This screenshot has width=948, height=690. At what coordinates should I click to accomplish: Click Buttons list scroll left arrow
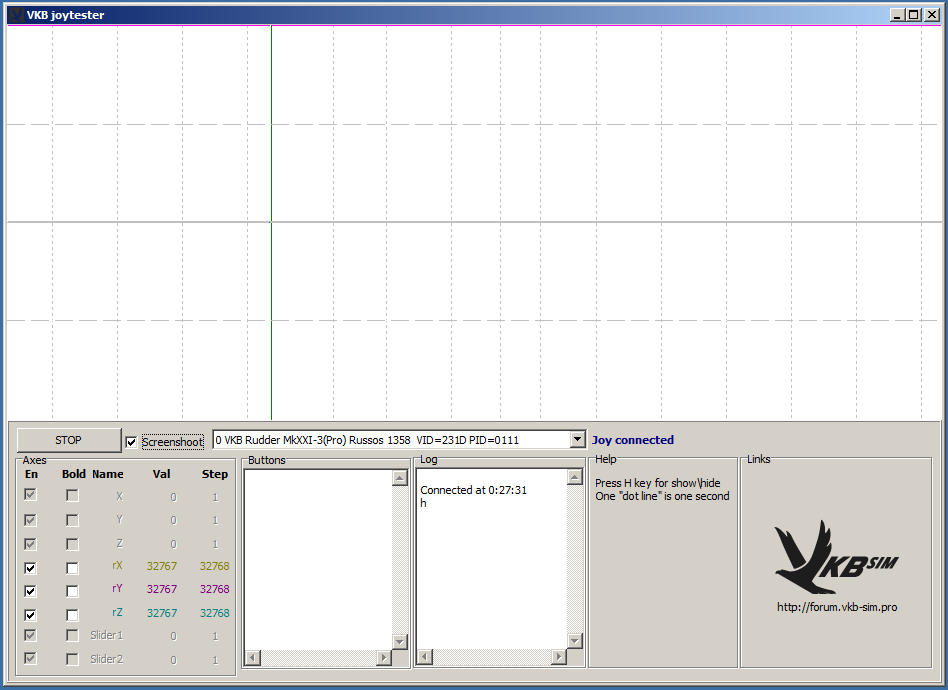253,657
